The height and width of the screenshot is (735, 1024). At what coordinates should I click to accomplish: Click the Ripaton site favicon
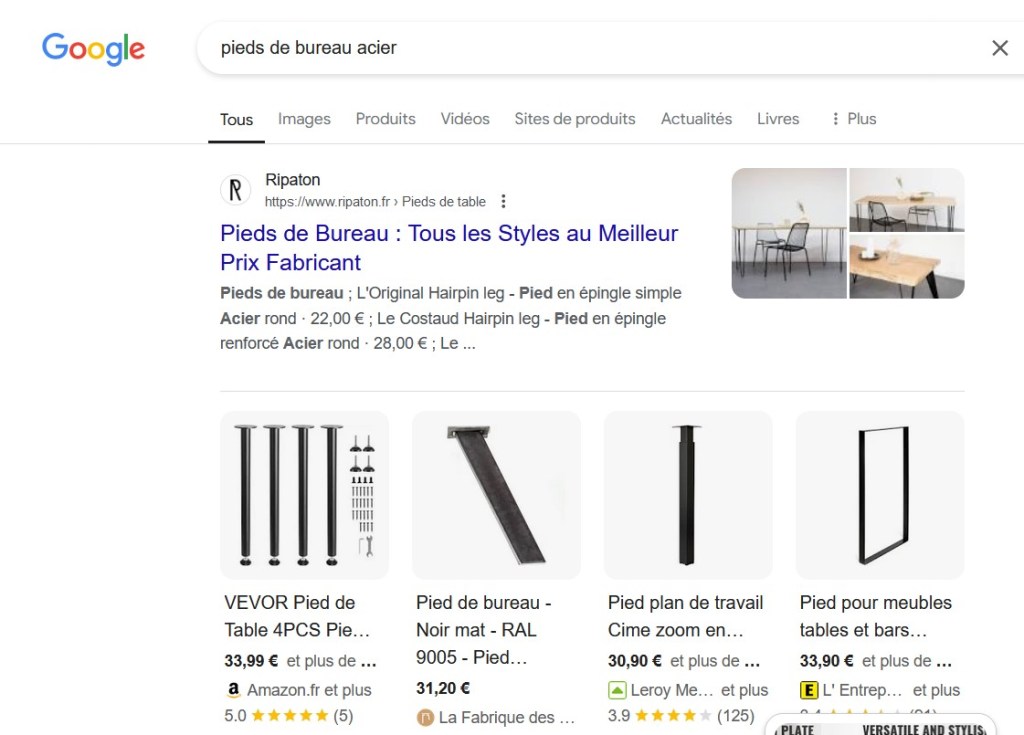236,190
